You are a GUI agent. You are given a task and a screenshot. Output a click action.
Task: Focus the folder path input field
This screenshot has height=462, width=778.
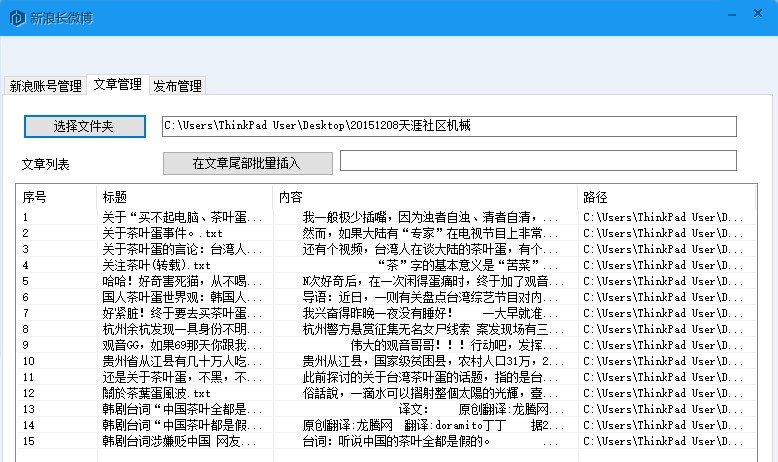pos(449,126)
